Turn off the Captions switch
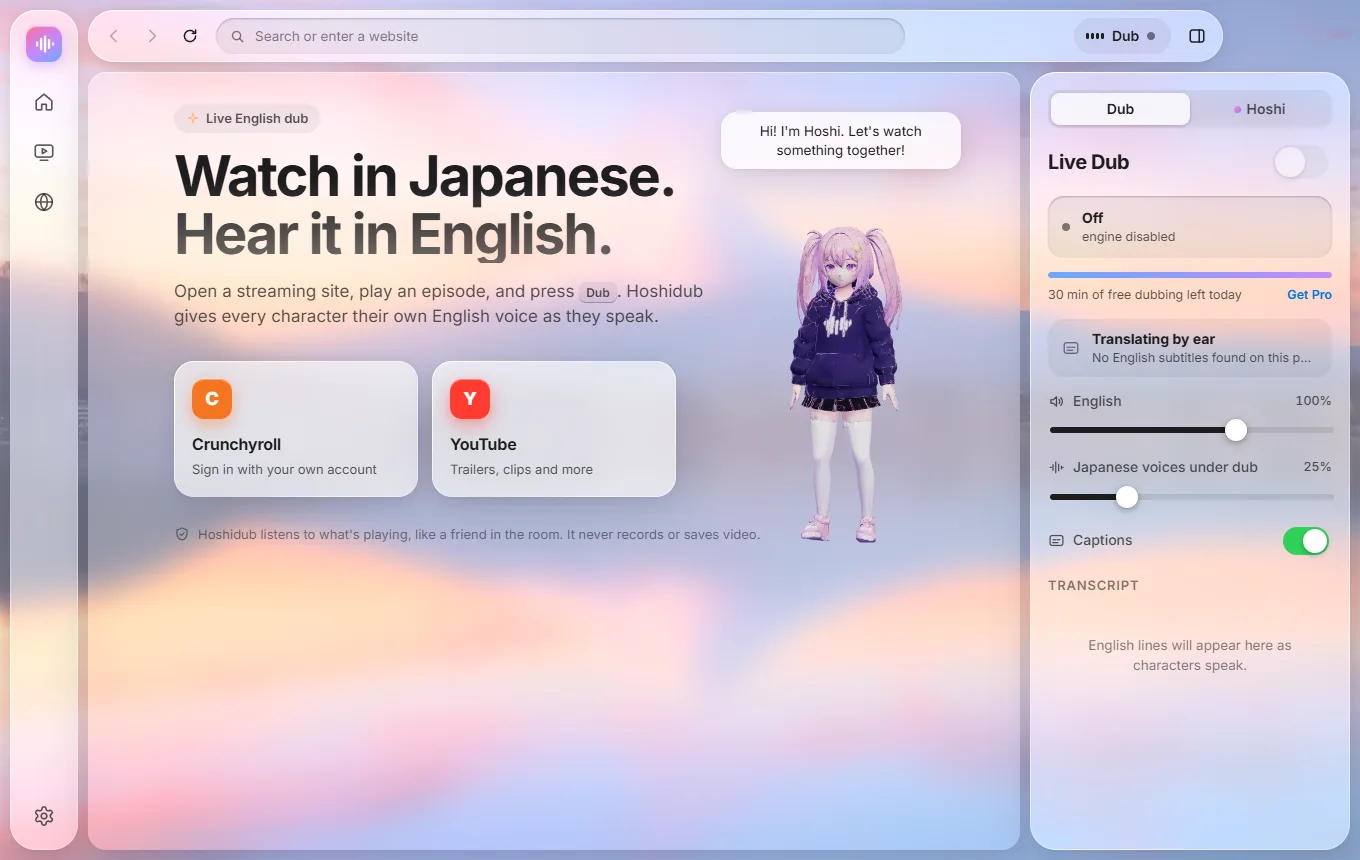1360x860 pixels. click(1306, 541)
